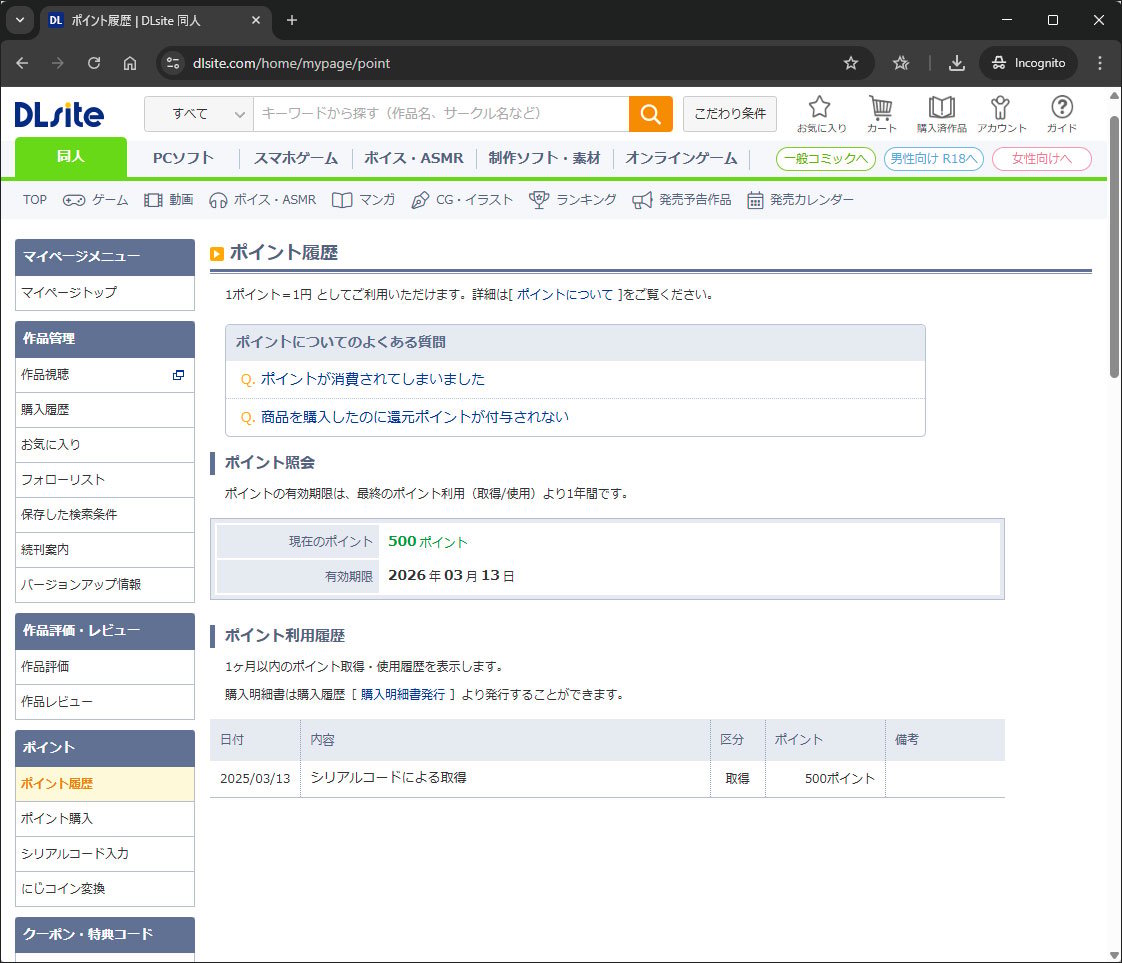Select the オンラインゲーム tab

click(x=680, y=158)
